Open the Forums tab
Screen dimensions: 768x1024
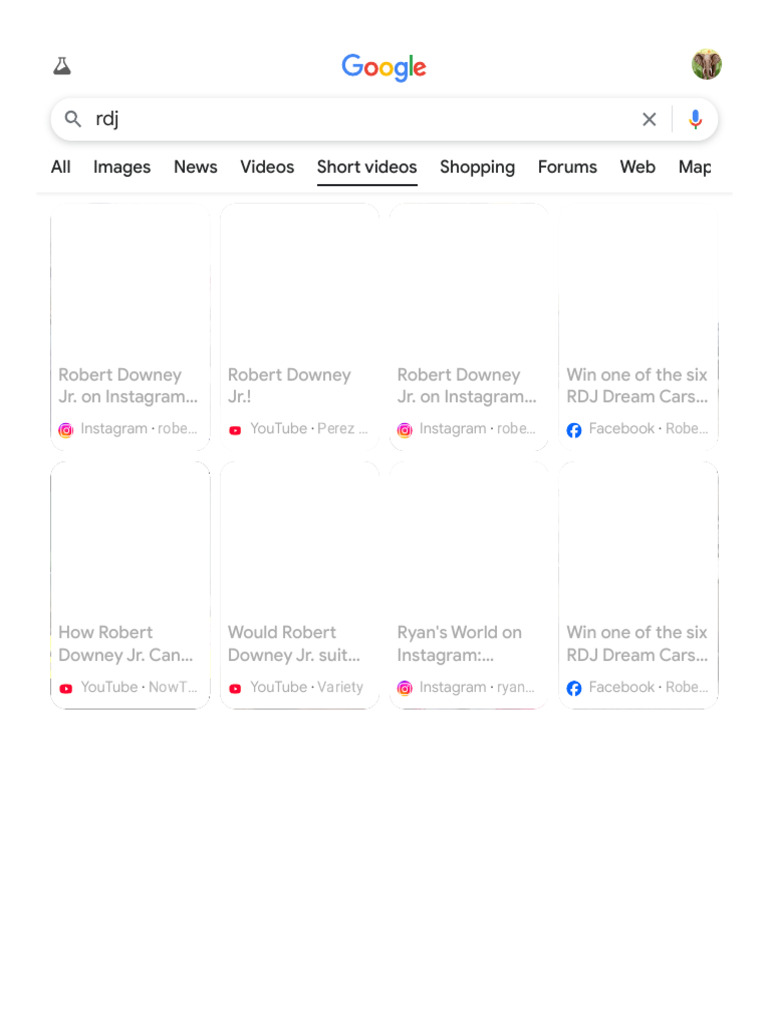pyautogui.click(x=567, y=167)
